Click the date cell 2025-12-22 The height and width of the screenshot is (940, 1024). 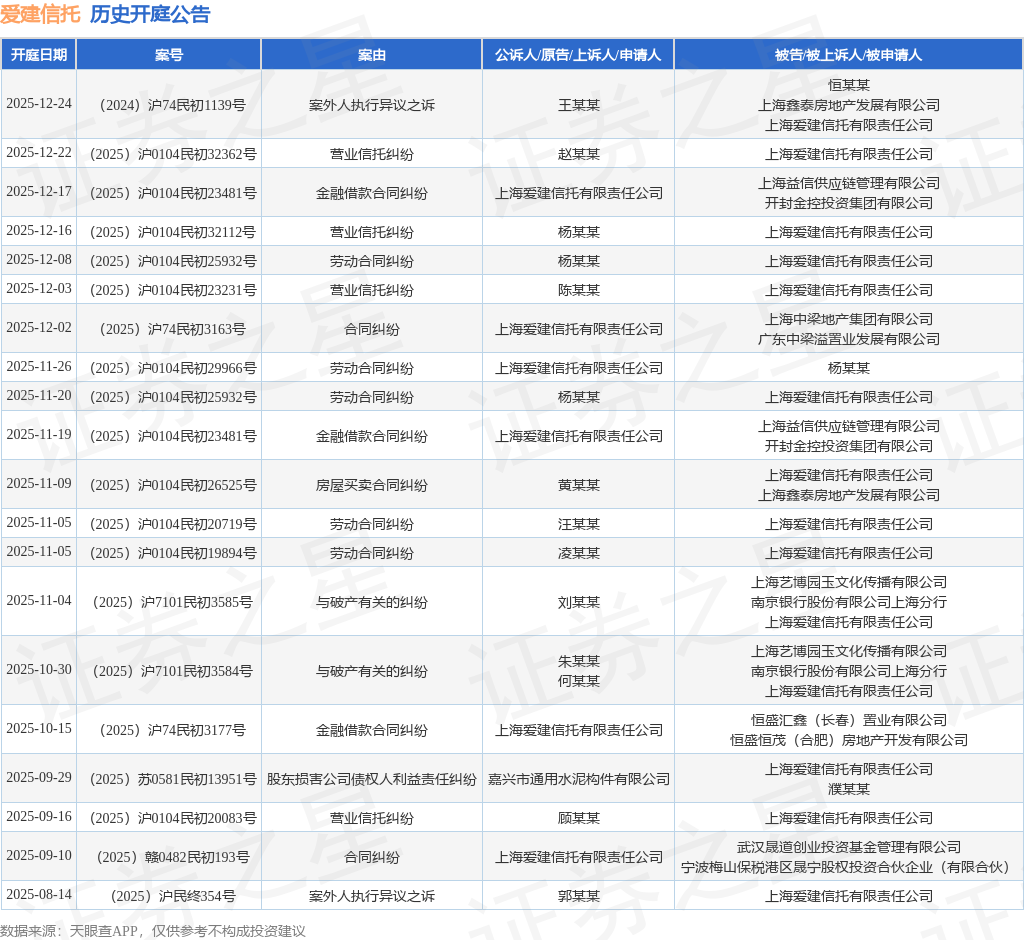pyautogui.click(x=39, y=153)
